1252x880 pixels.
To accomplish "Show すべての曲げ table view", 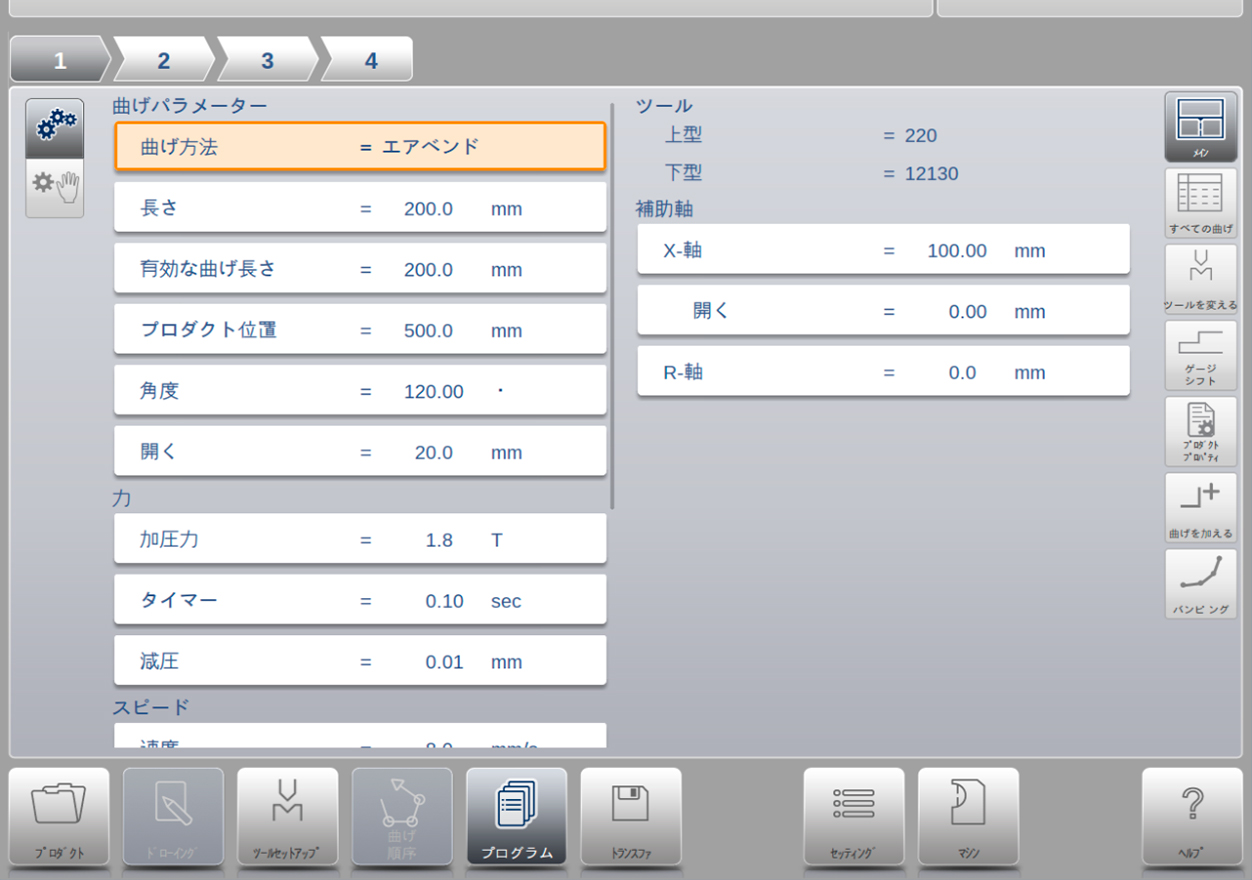I will [1200, 203].
